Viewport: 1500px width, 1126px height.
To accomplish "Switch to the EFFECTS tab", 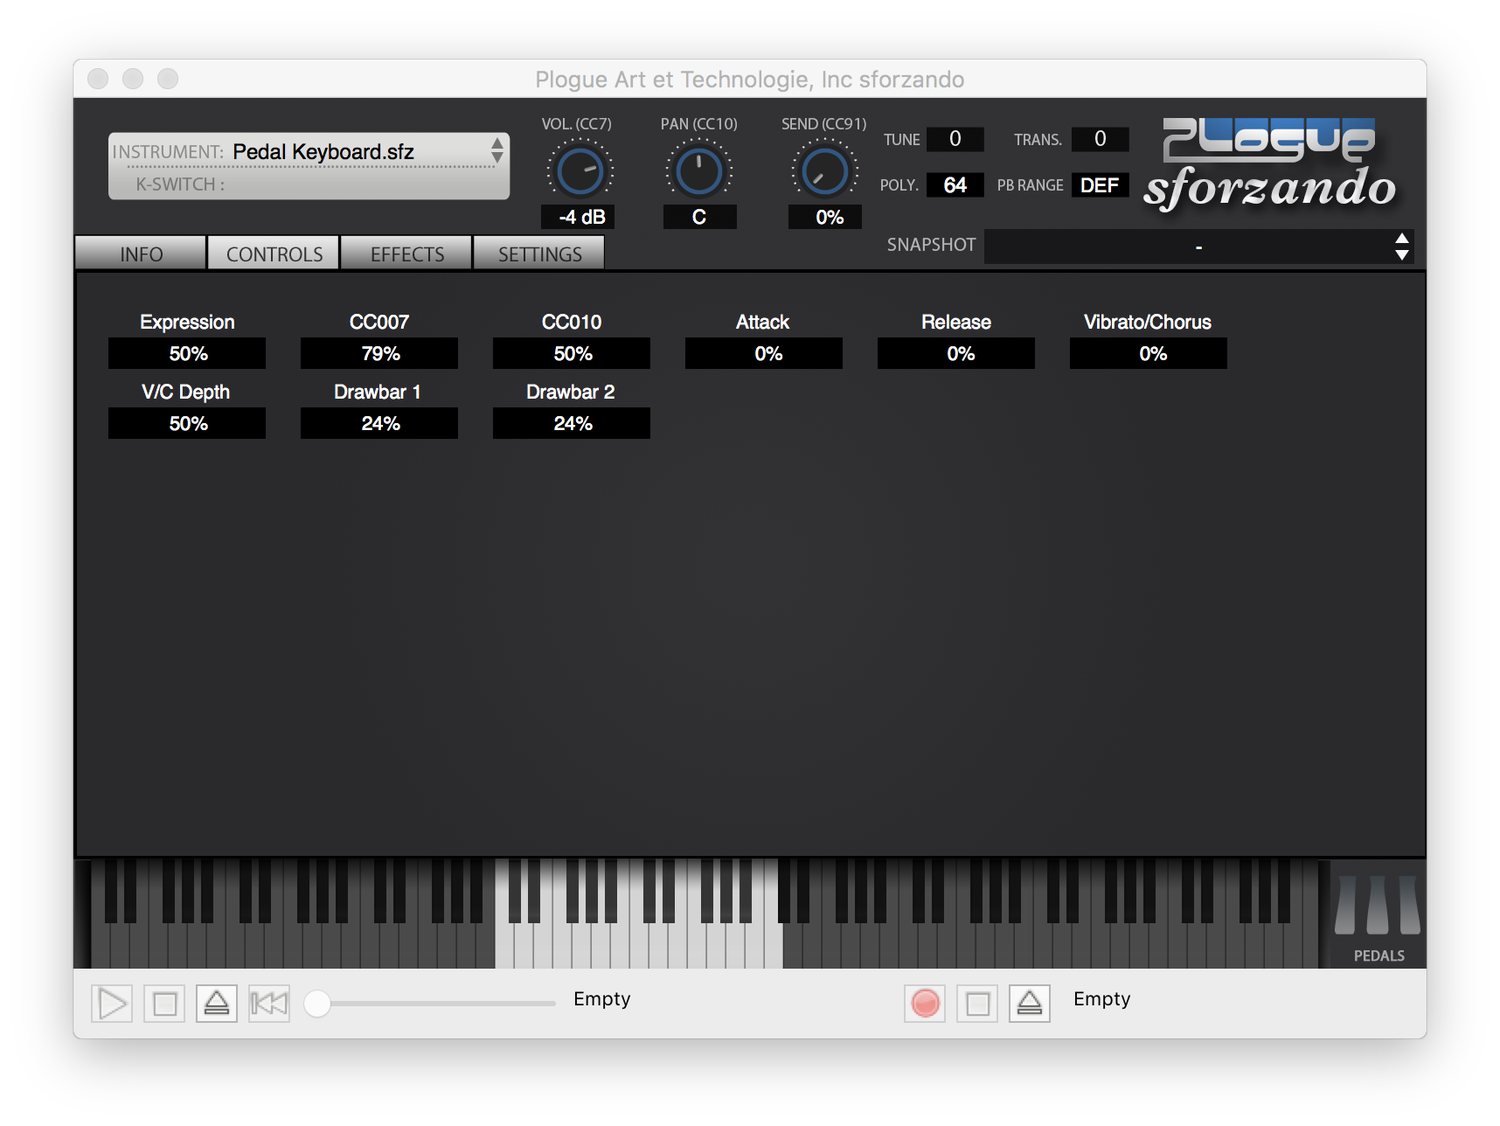I will 405,253.
